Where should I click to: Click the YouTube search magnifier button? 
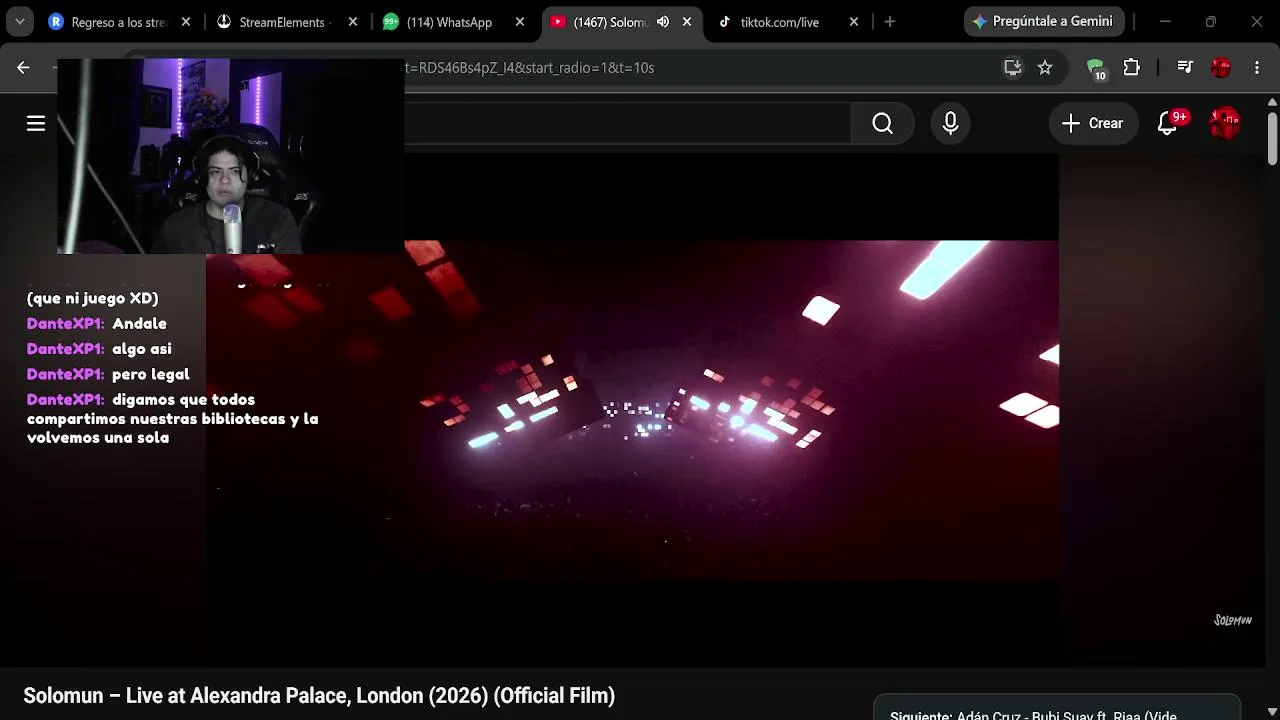click(x=882, y=123)
